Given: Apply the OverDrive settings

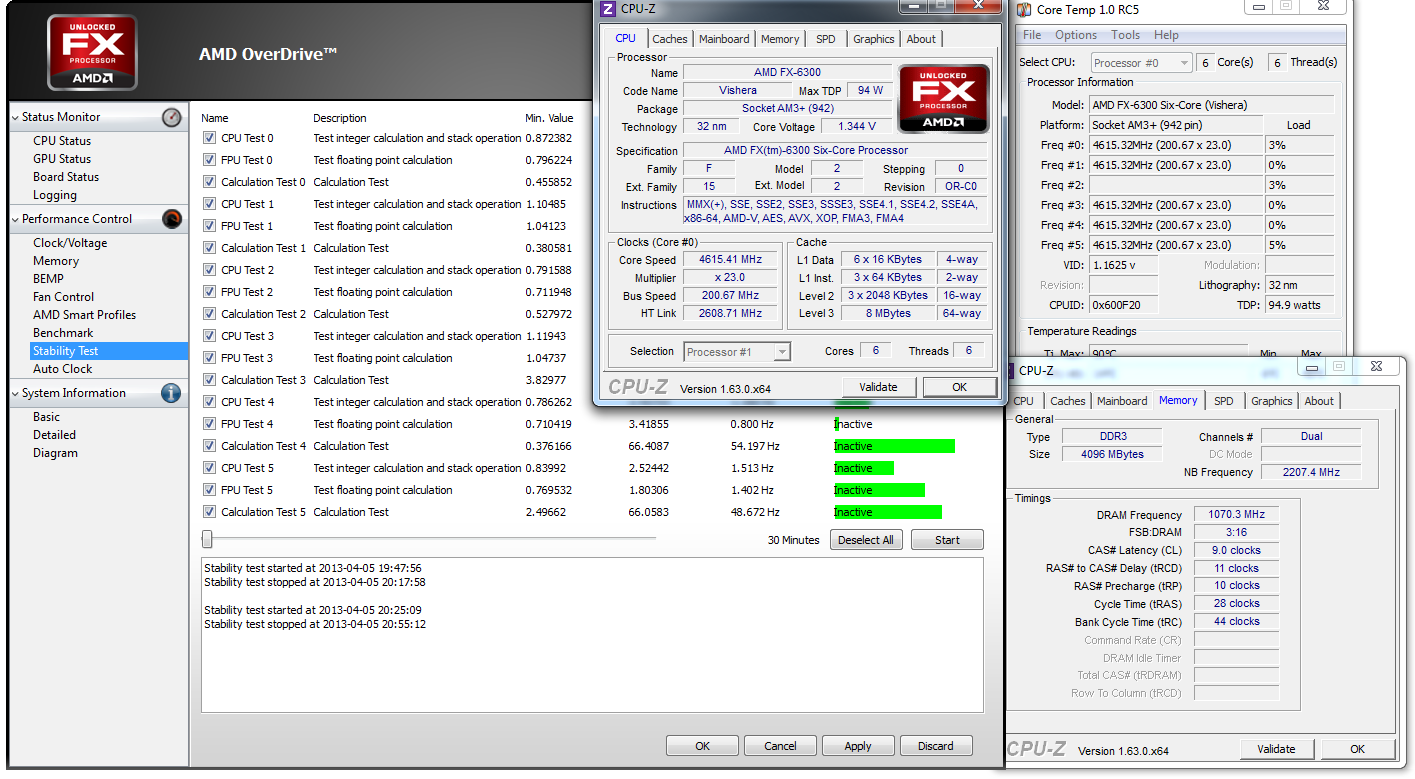Looking at the screenshot, I should click(858, 746).
